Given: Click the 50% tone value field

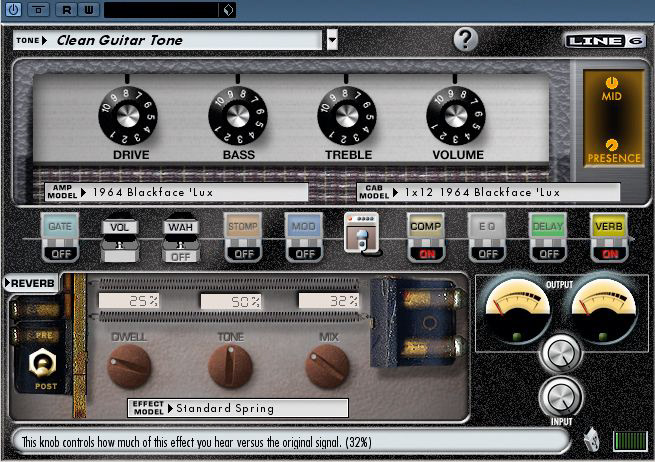Looking at the screenshot, I should (231, 301).
